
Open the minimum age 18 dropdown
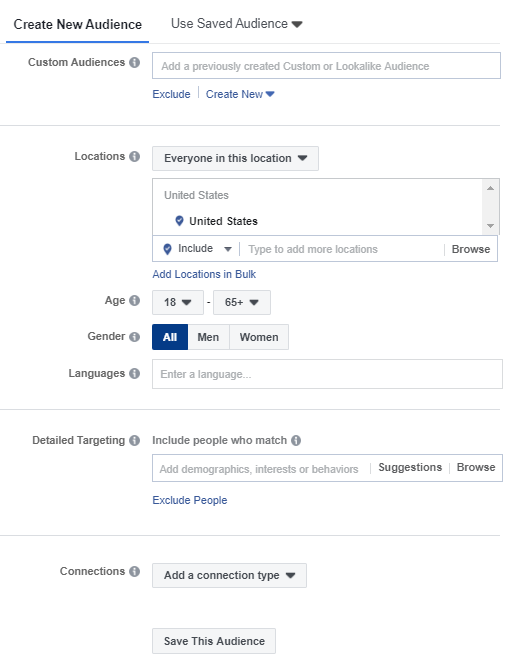coord(178,302)
